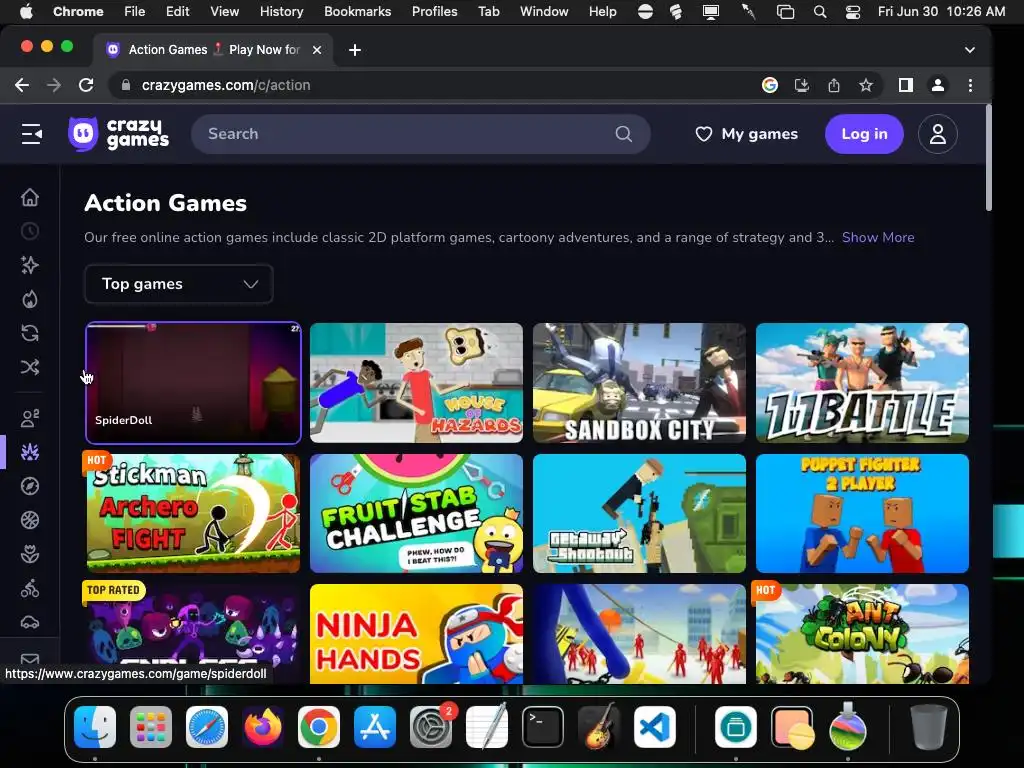Close the Action Games tab
This screenshot has height=768, width=1024.
click(x=317, y=50)
